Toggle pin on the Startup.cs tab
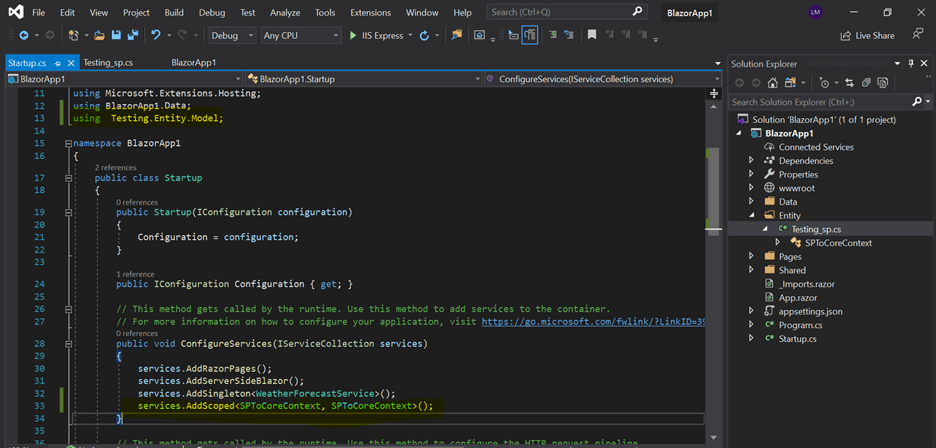 56,62
